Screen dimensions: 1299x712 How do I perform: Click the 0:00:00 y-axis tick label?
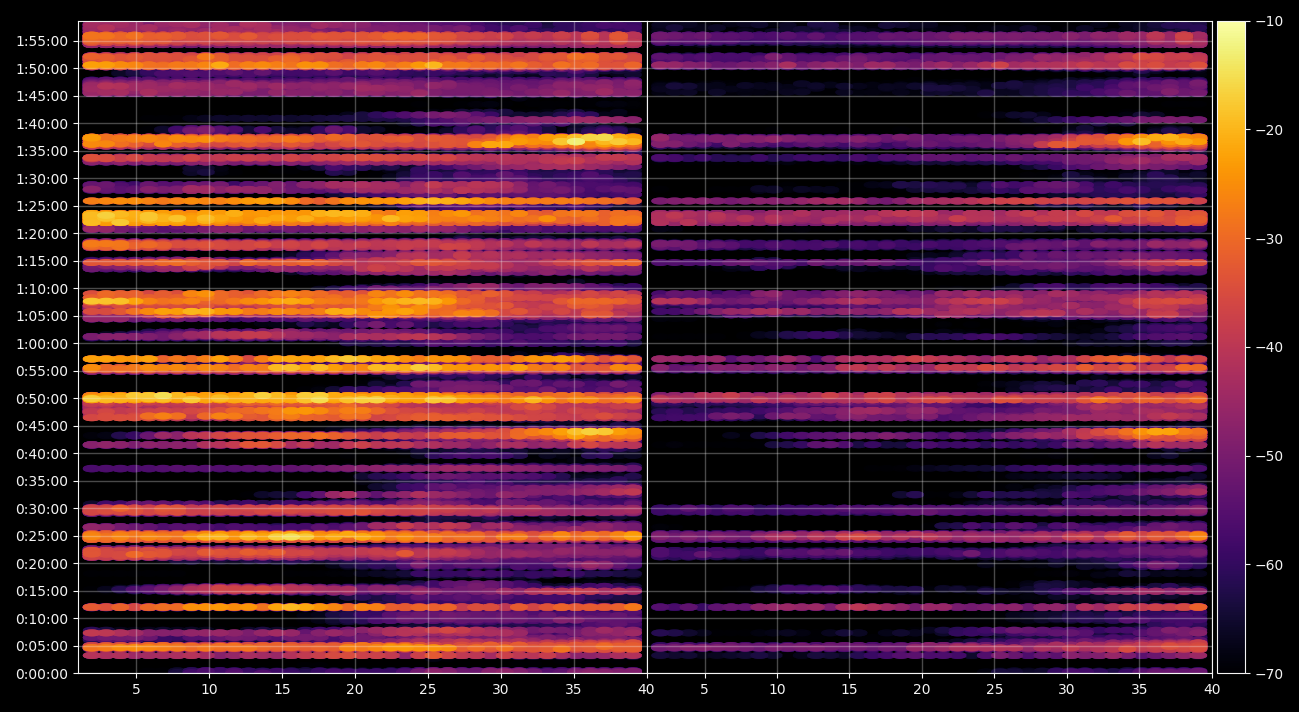[x=42, y=674]
